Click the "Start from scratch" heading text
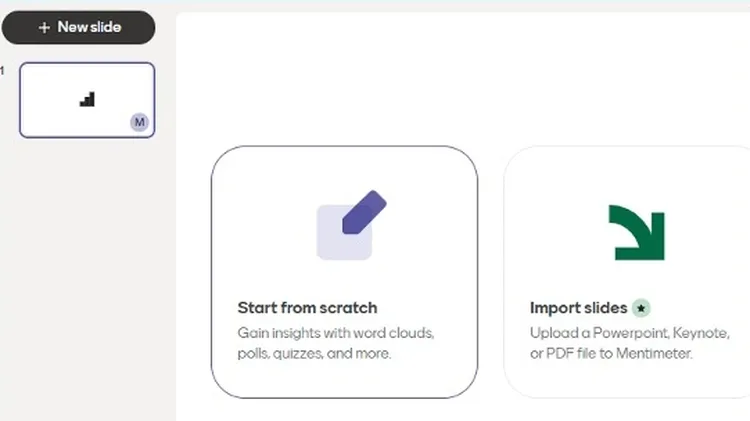 coord(307,308)
